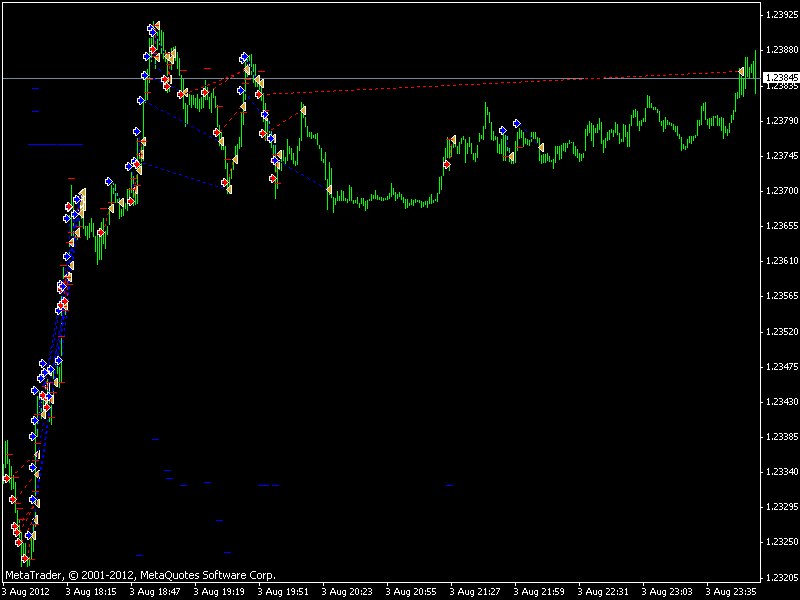Select the 1.23295 price level
Screen dimensions: 800x600
coord(782,507)
